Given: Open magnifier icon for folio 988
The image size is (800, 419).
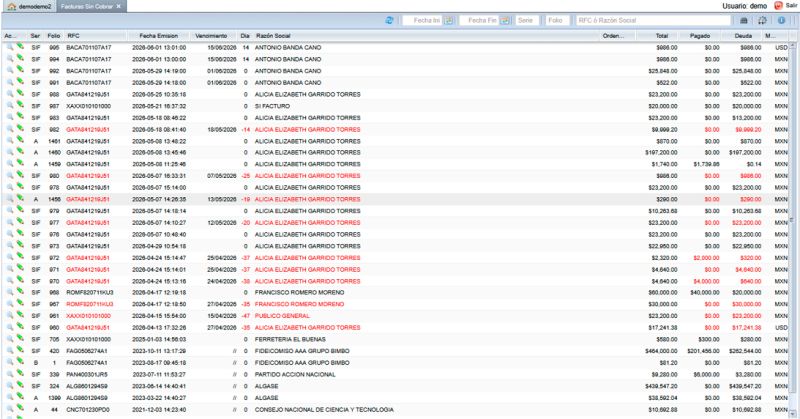Looking at the screenshot, I should coord(10,94).
